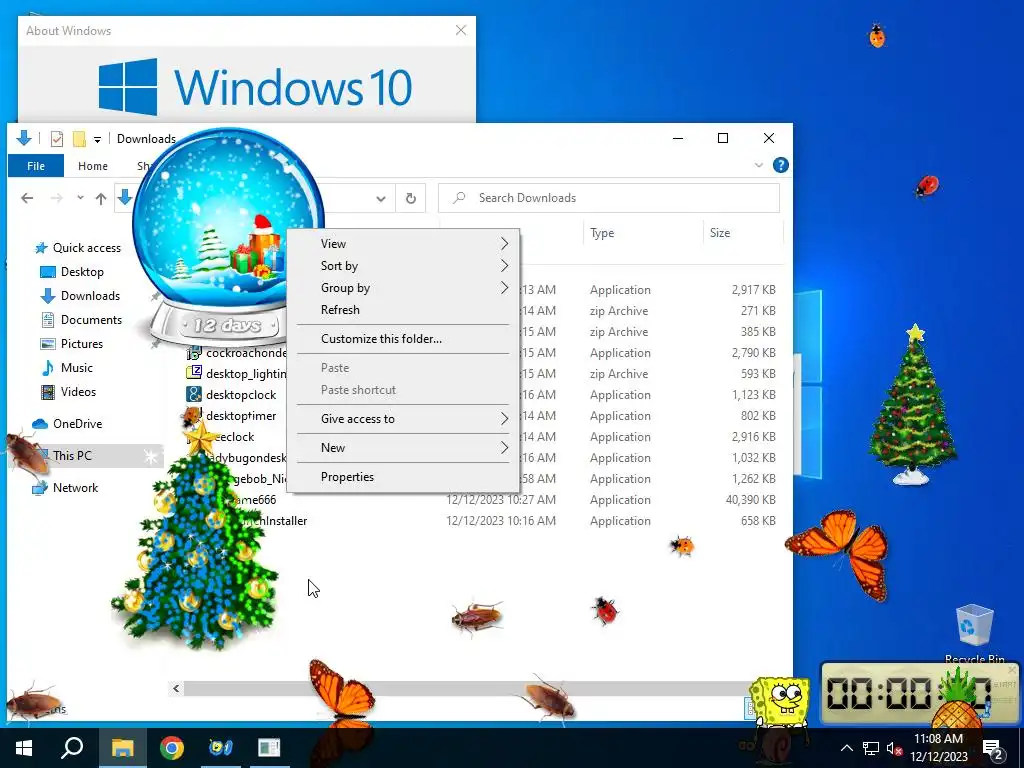Expand the address bar history dropdown
This screenshot has height=768, width=1024.
click(381, 199)
